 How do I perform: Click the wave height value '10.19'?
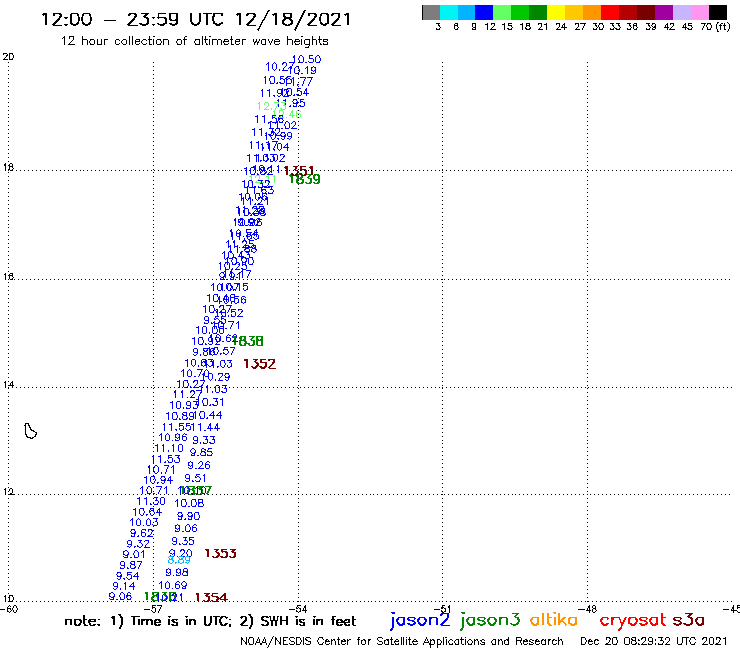click(x=303, y=70)
